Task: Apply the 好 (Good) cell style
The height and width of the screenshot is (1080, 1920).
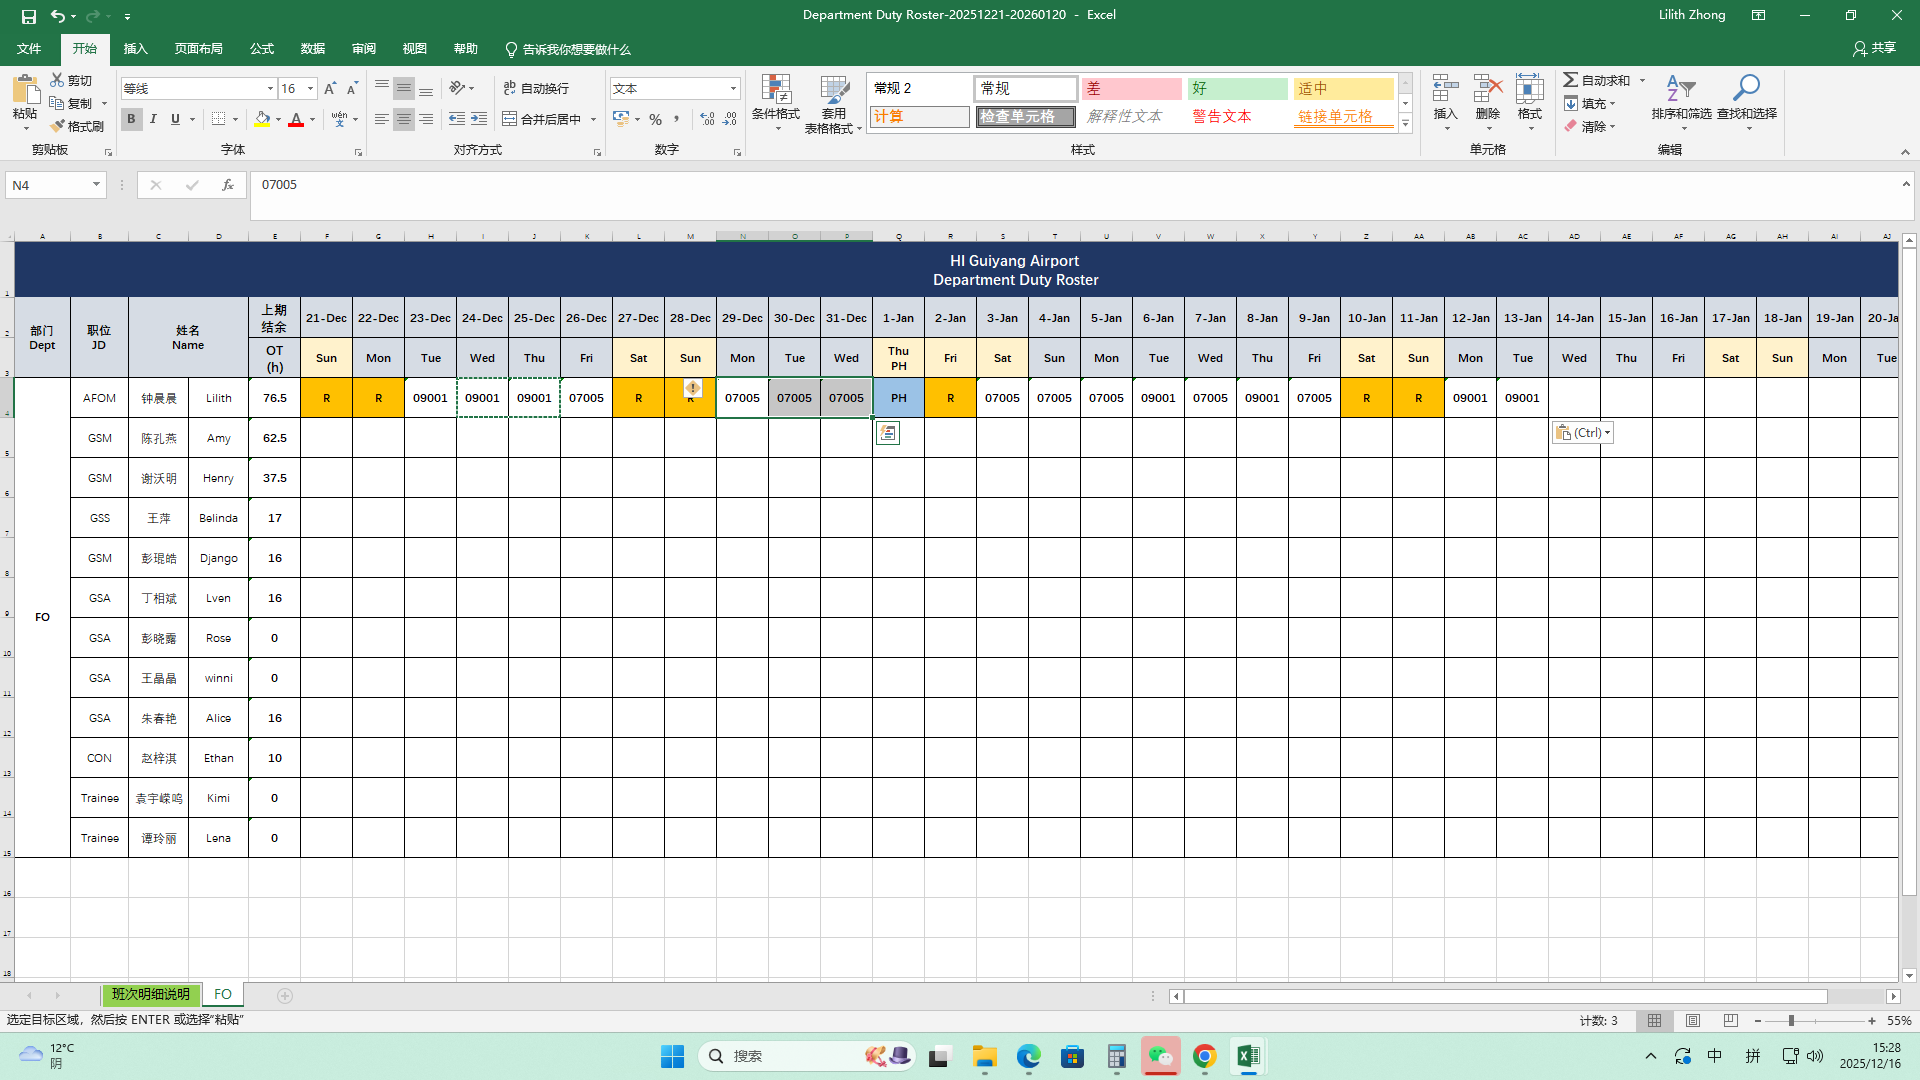Action: tap(1236, 89)
